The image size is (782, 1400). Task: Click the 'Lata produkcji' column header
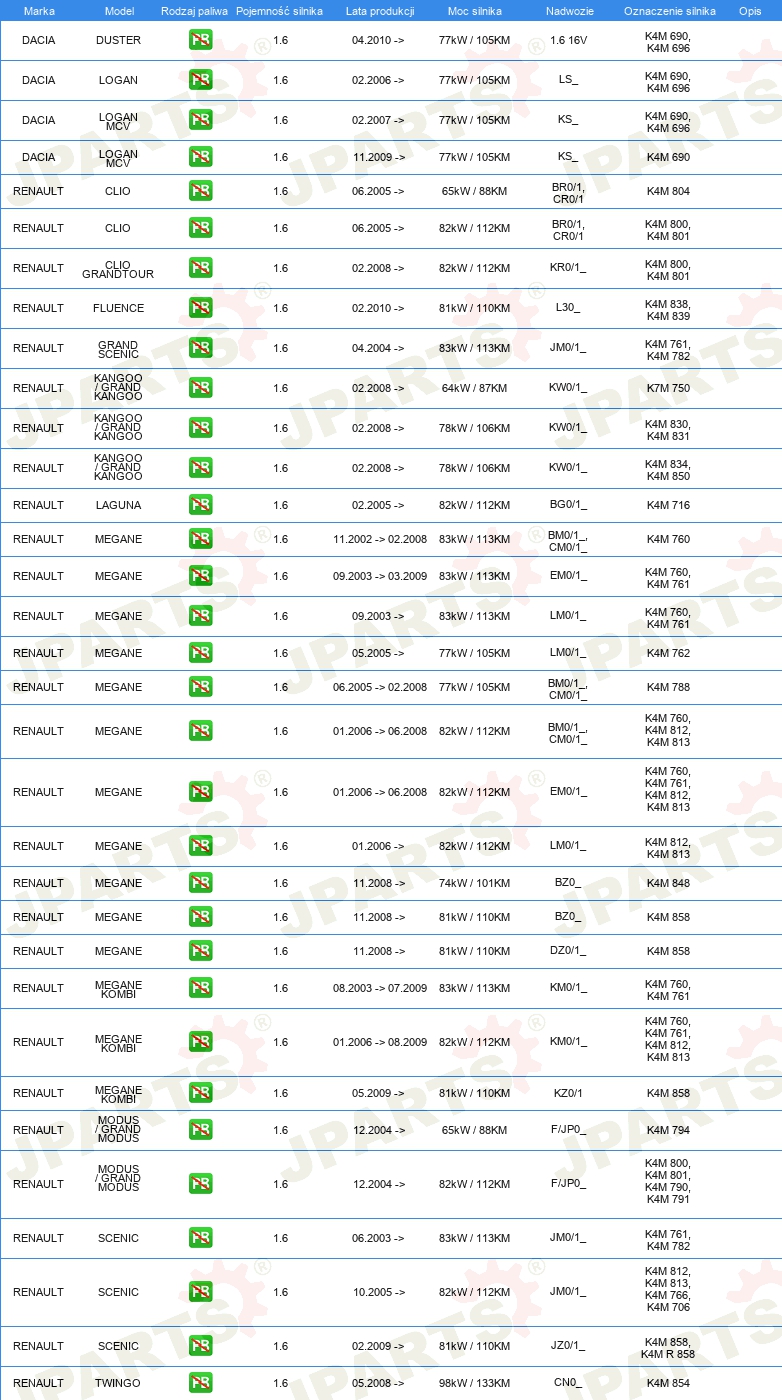click(x=380, y=11)
